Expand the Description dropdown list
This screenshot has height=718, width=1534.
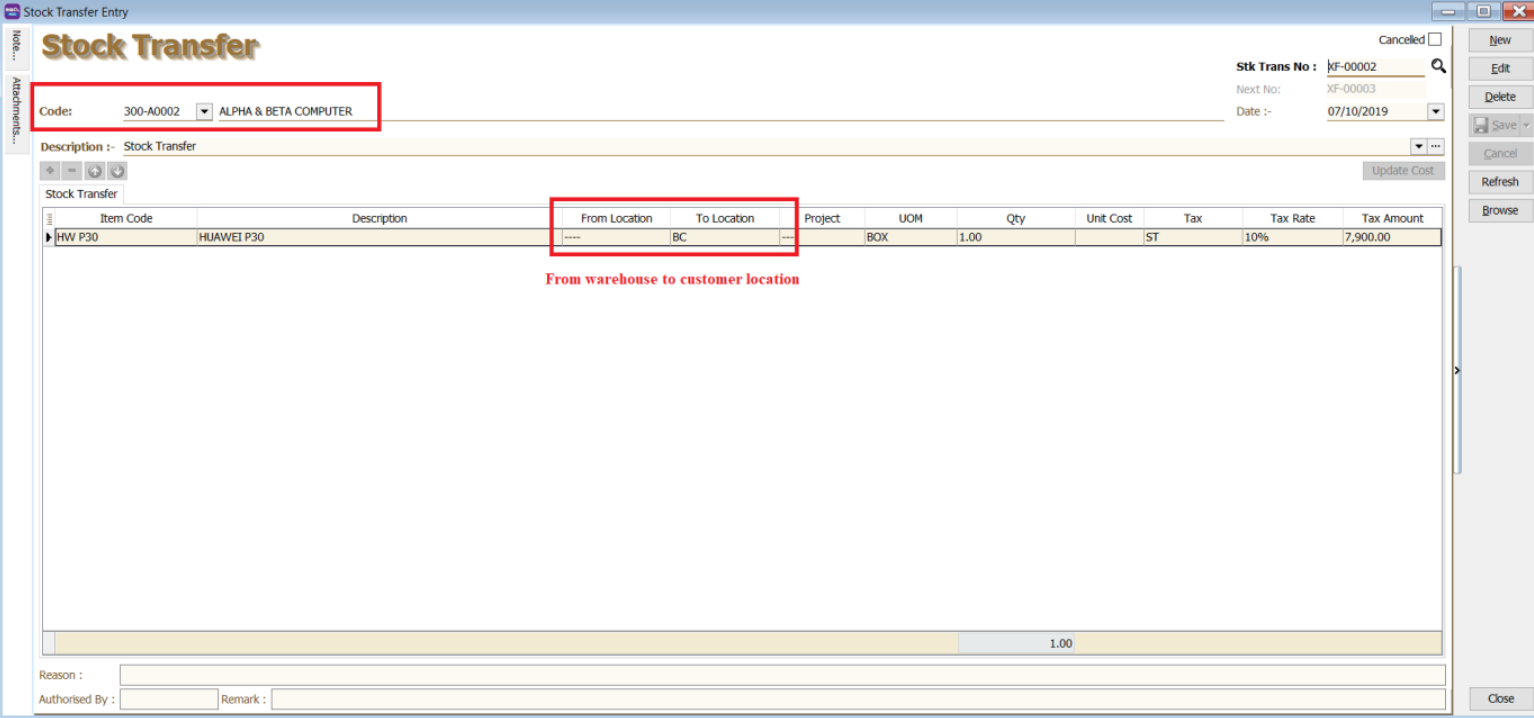click(x=1418, y=147)
